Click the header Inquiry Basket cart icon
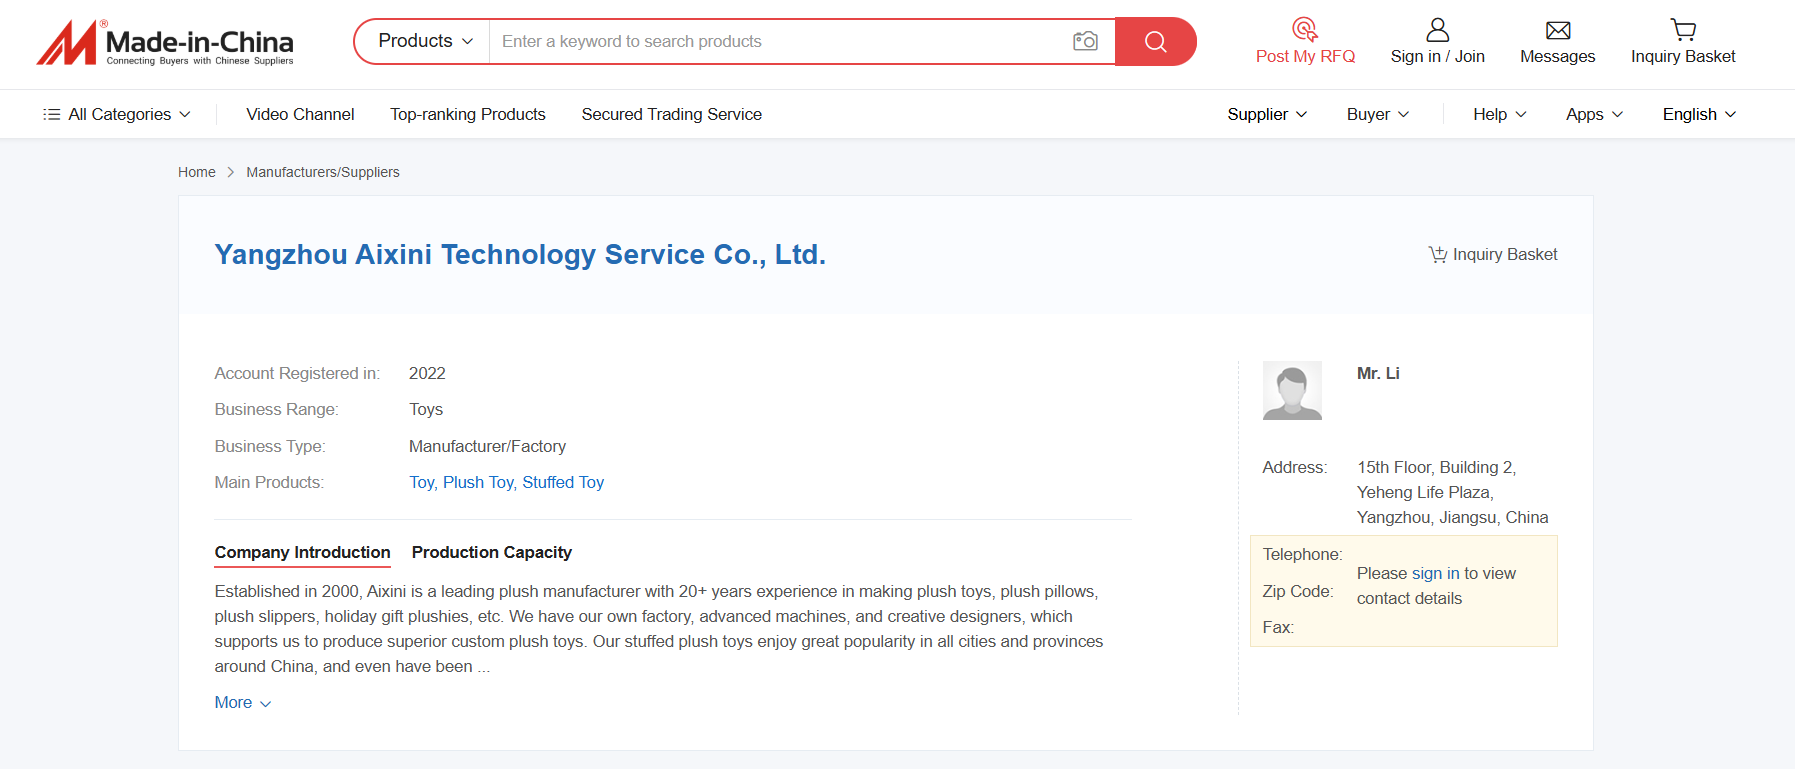Image resolution: width=1795 pixels, height=769 pixels. (x=1683, y=29)
